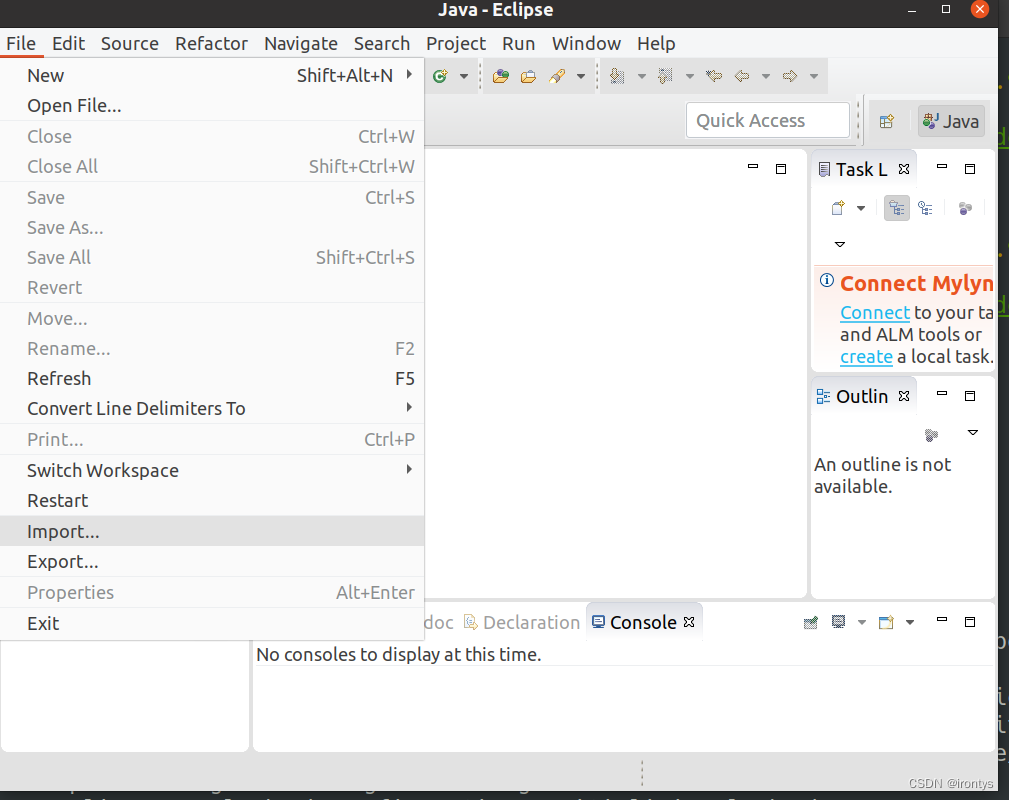The height and width of the screenshot is (800, 1009).
Task: Click the Forward navigation arrow icon
Action: 790,77
